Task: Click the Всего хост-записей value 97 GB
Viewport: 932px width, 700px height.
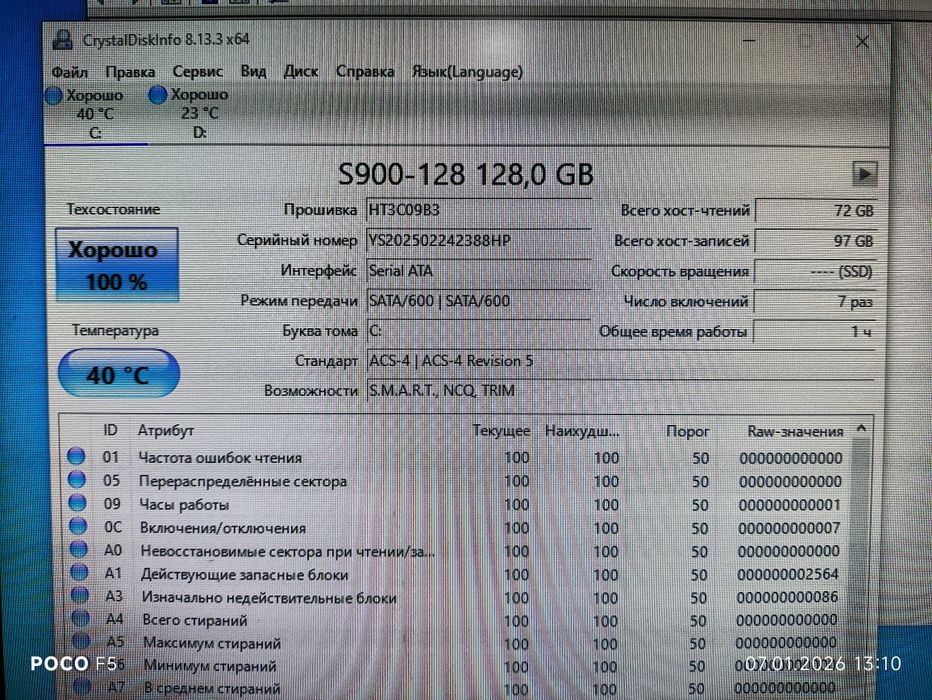Action: click(816, 241)
